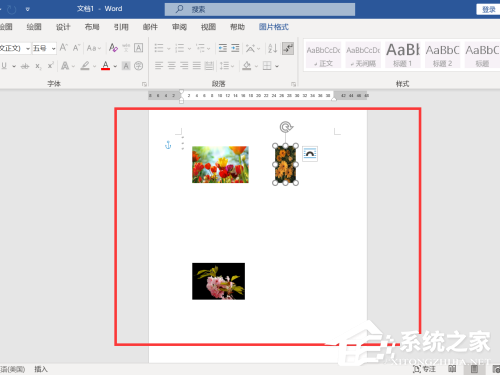Image resolution: width=500 pixels, height=375 pixels.
Task: Toggle strikethrough formatting
Action: [x=25, y=66]
